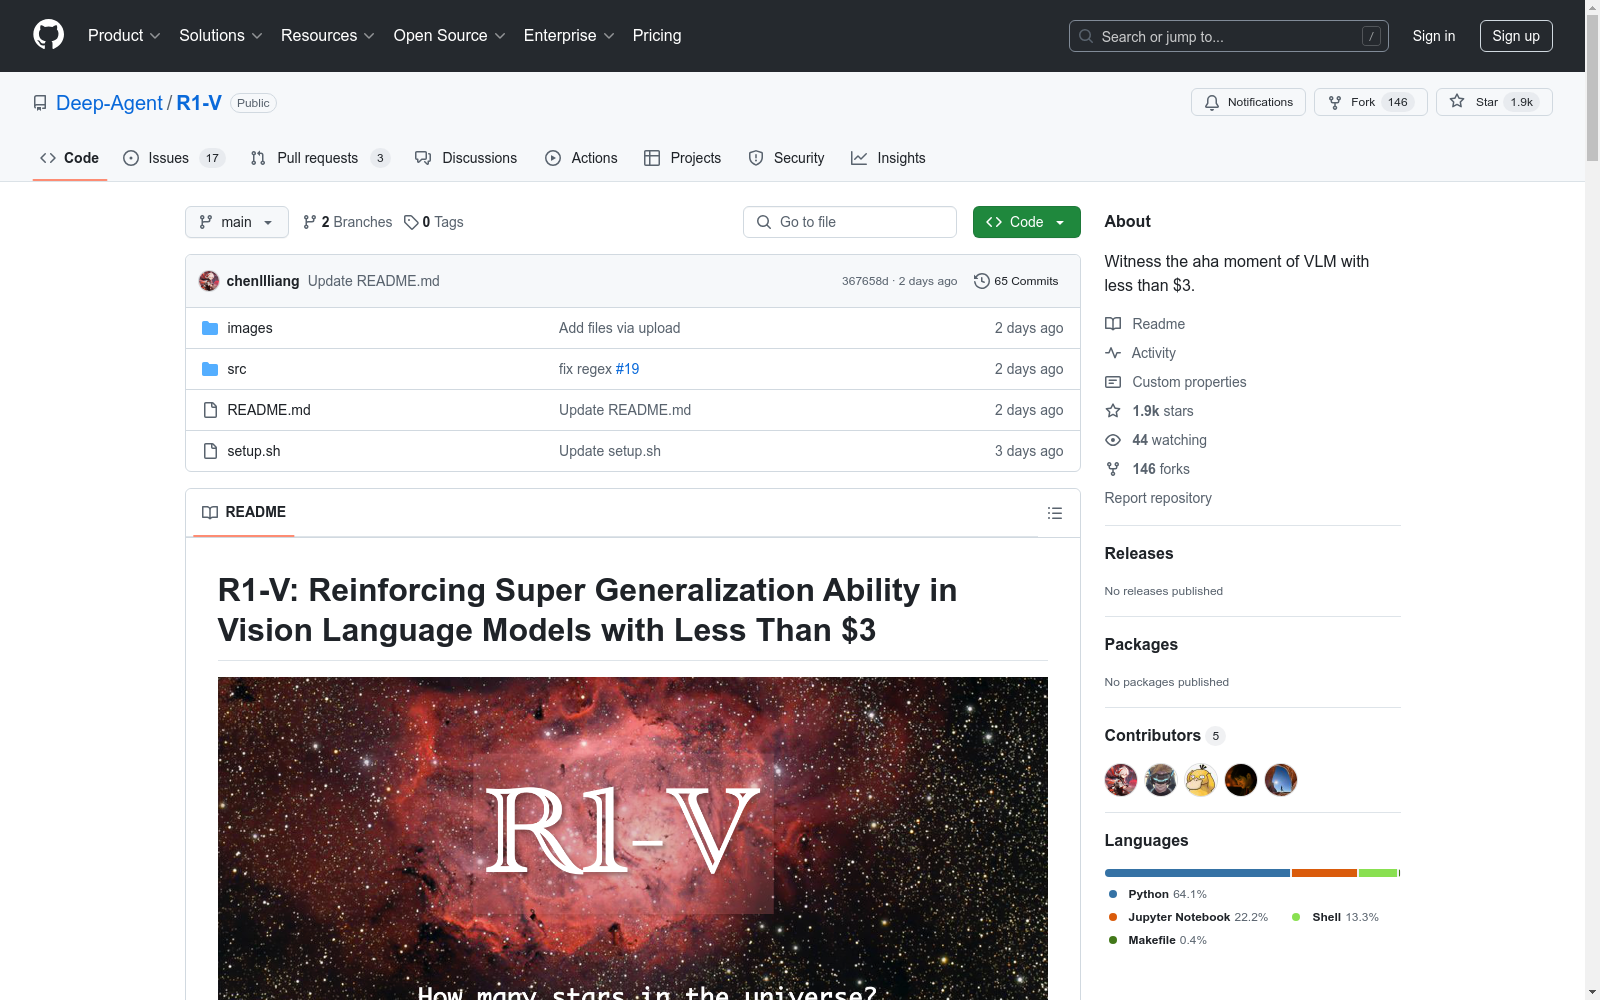Open the Releases section heading link
This screenshot has width=1600, height=1000.
click(1139, 553)
